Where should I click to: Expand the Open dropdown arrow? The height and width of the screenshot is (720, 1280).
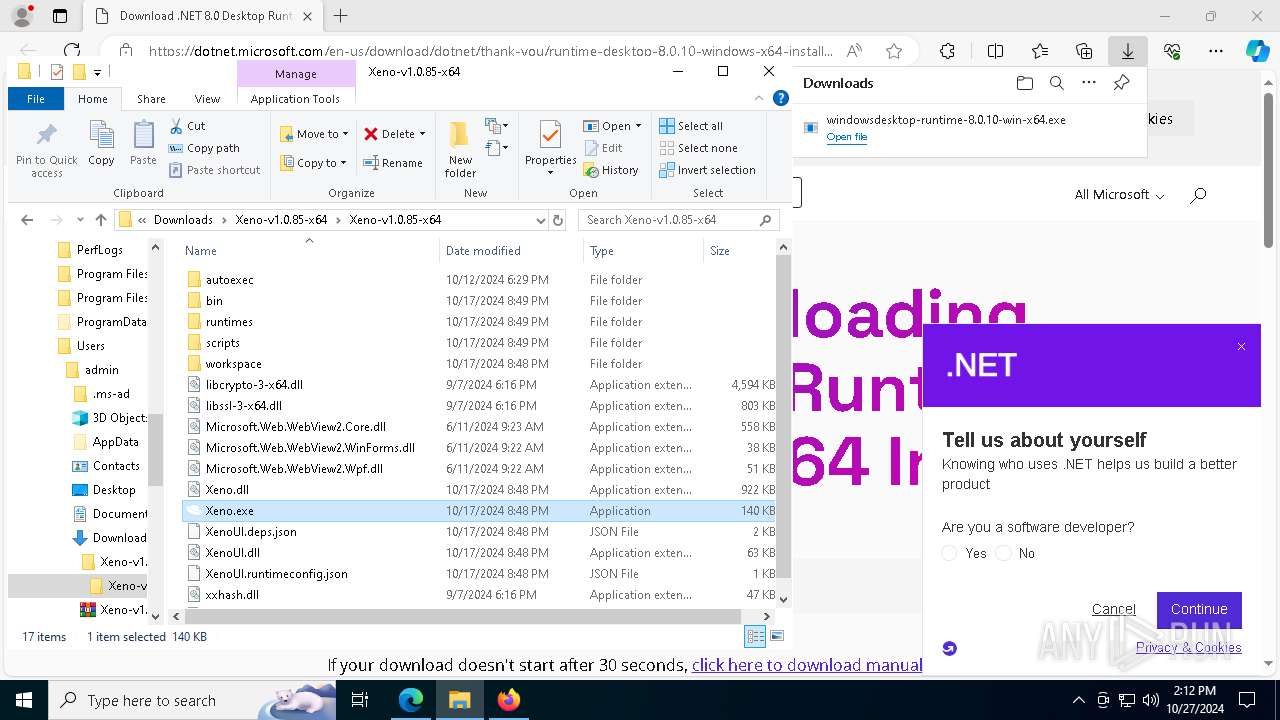click(x=638, y=126)
